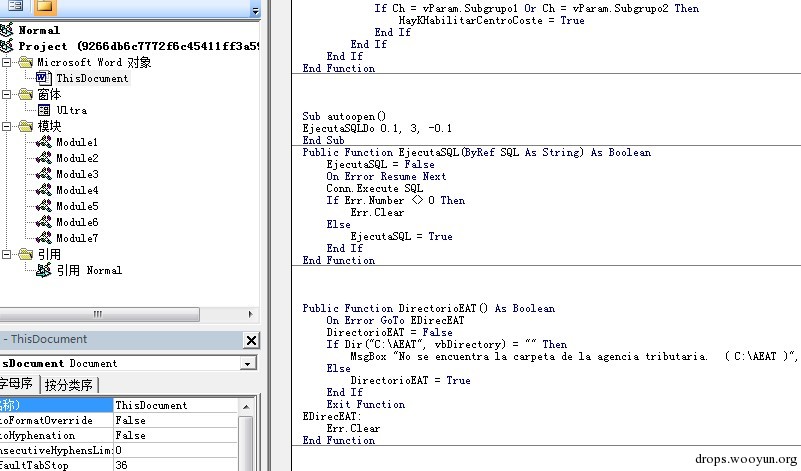Viewport: 801px width, 471px height.
Task: Click the Project (9266db6c...) node icon
Action: 7,46
